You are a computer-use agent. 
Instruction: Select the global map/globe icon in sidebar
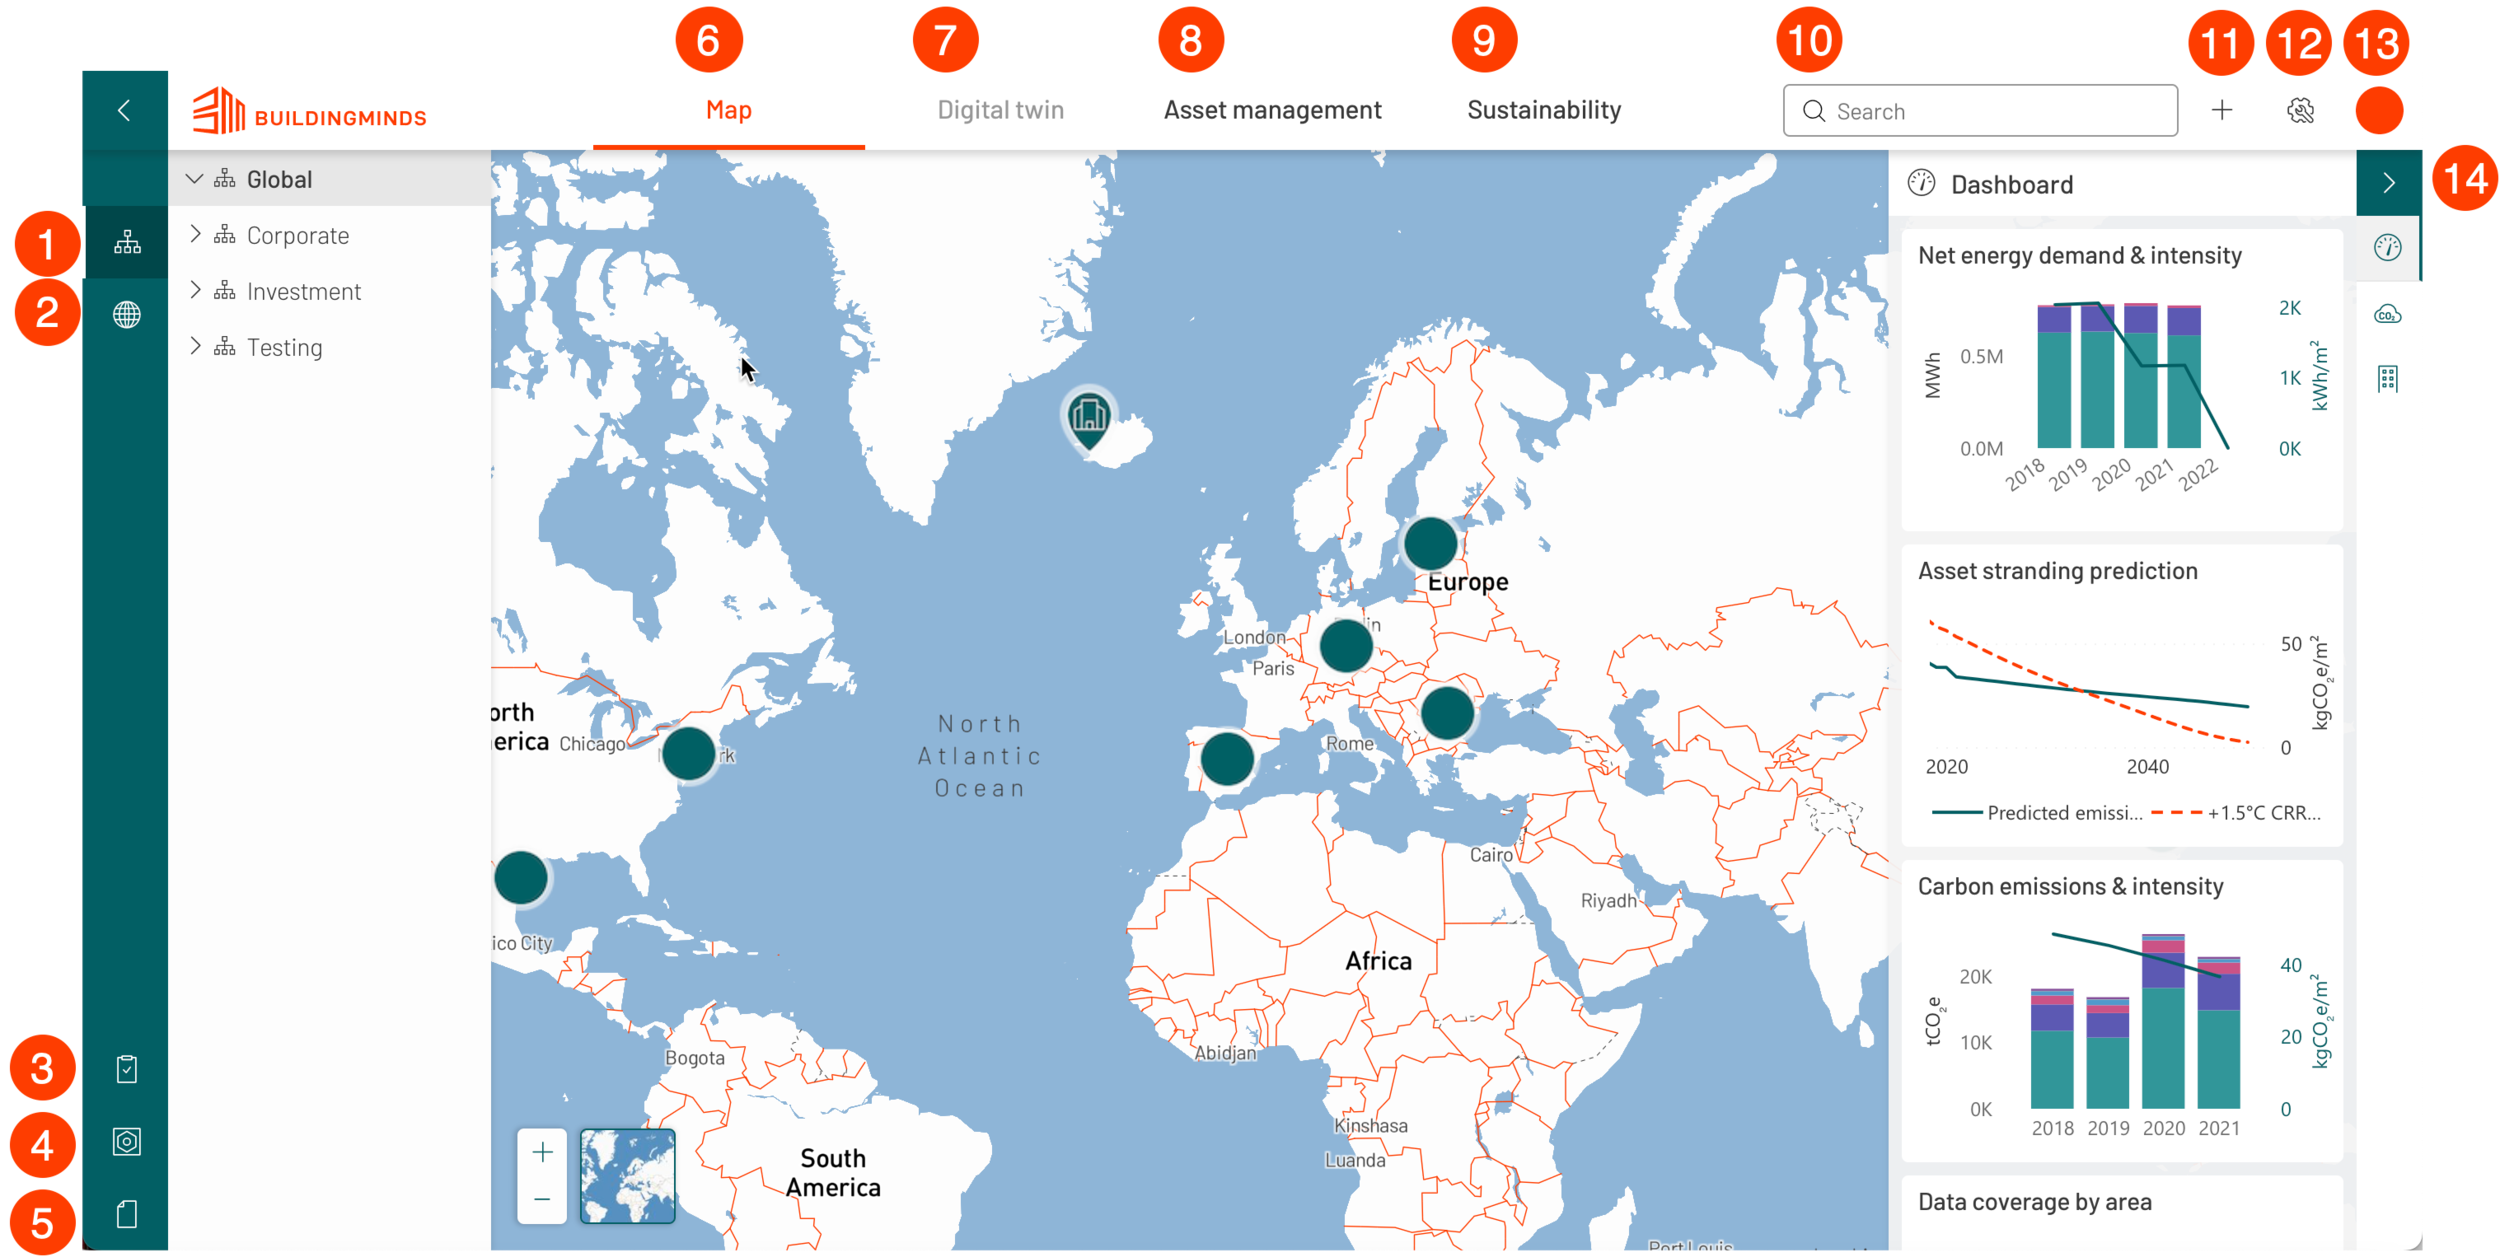click(125, 313)
